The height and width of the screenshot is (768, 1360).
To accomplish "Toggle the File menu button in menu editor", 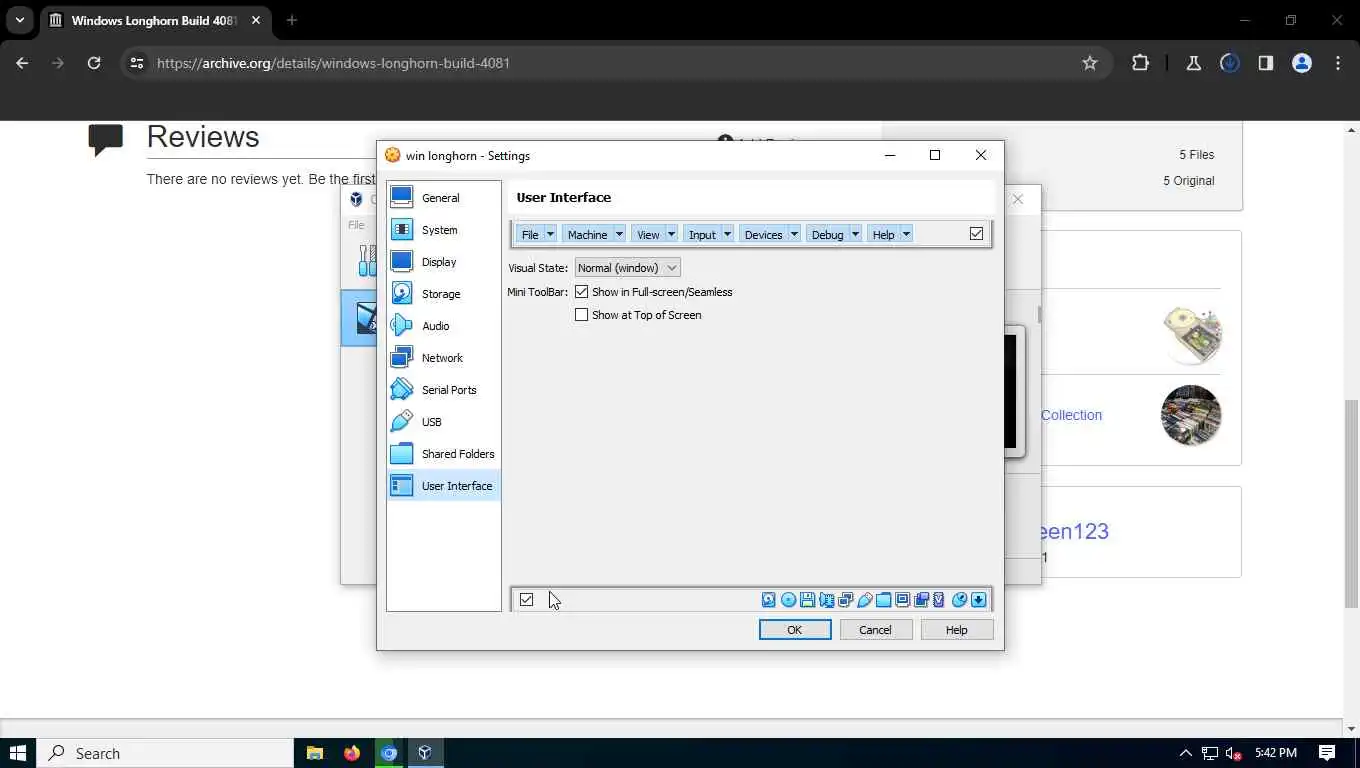I will click(530, 234).
